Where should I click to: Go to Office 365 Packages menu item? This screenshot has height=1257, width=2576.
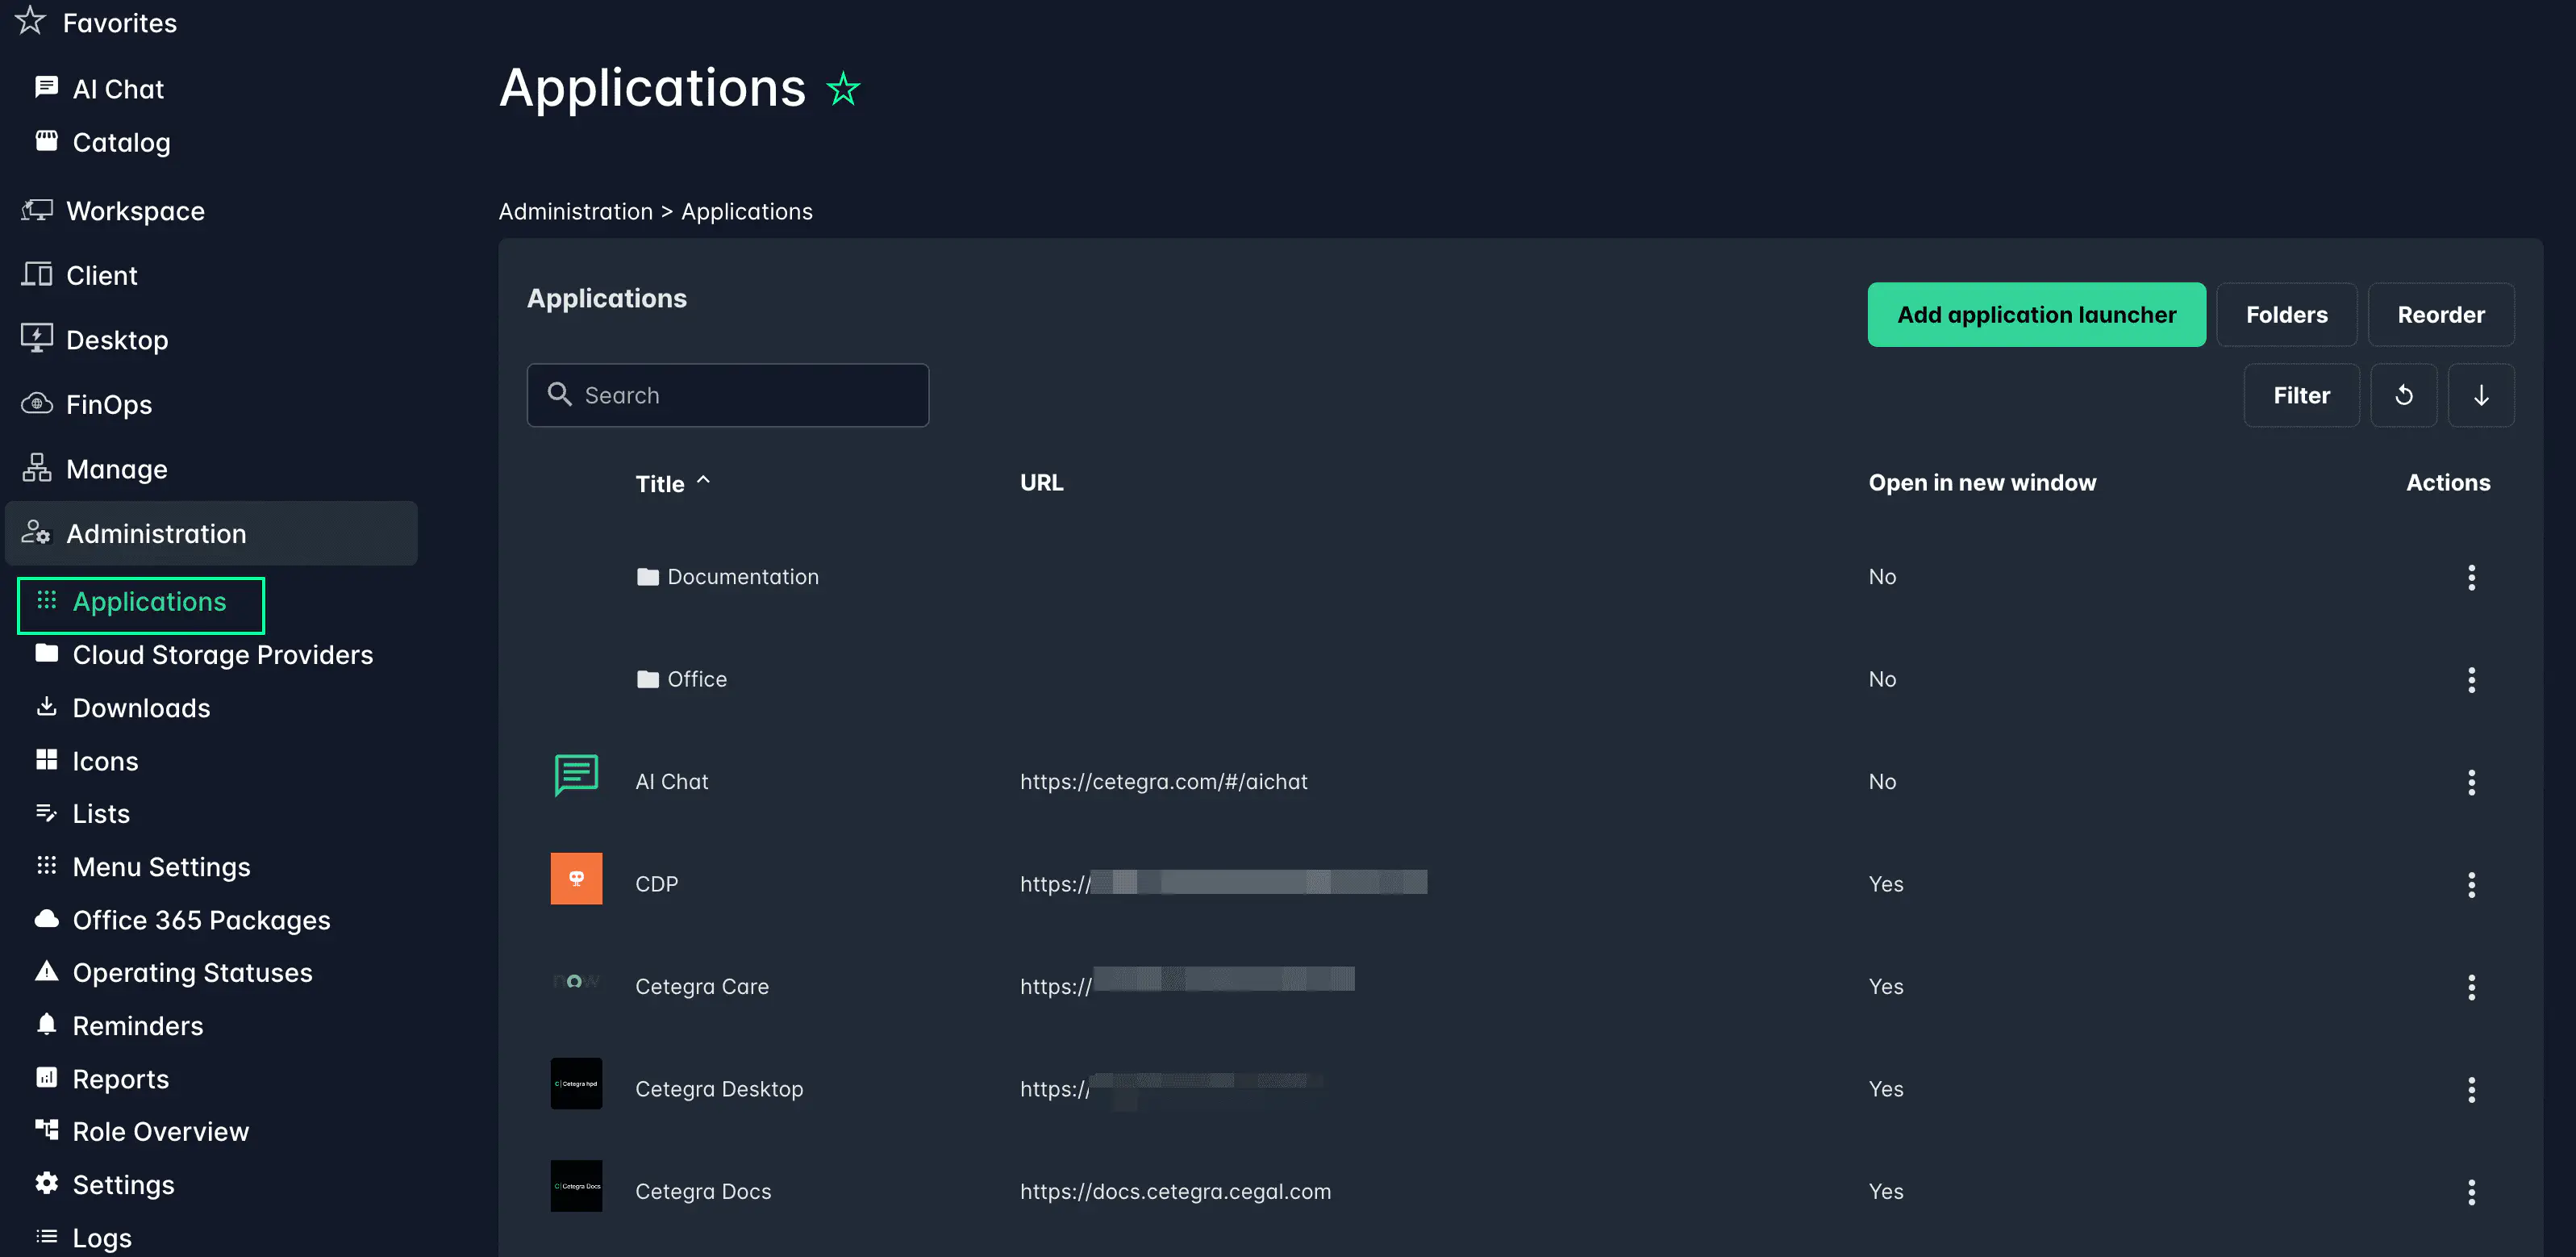(201, 920)
